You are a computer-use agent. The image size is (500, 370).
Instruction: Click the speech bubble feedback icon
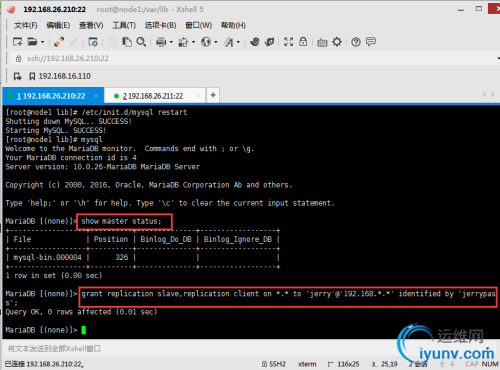[371, 42]
